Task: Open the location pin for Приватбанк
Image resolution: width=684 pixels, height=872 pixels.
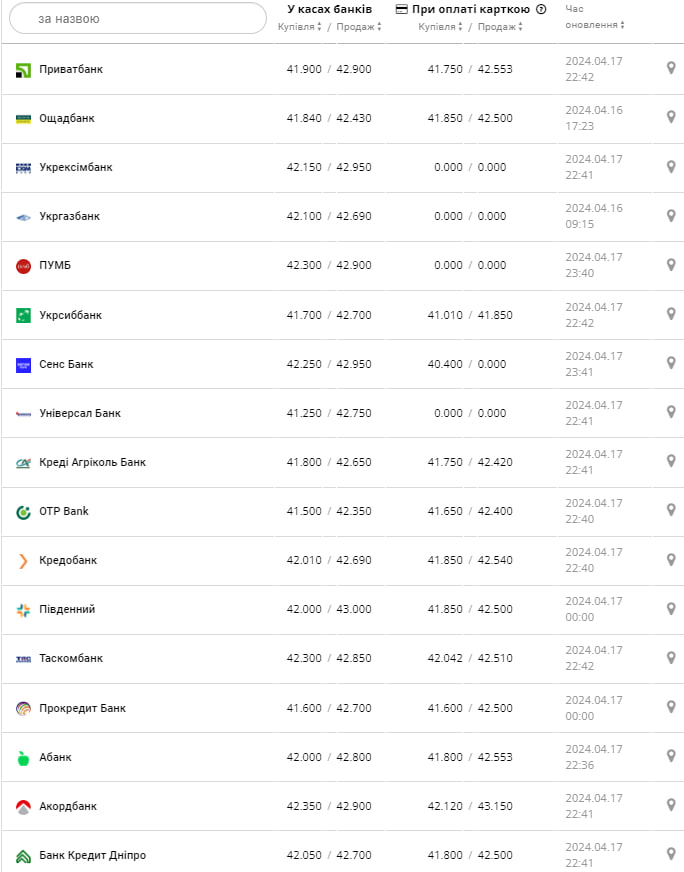Action: tap(670, 69)
